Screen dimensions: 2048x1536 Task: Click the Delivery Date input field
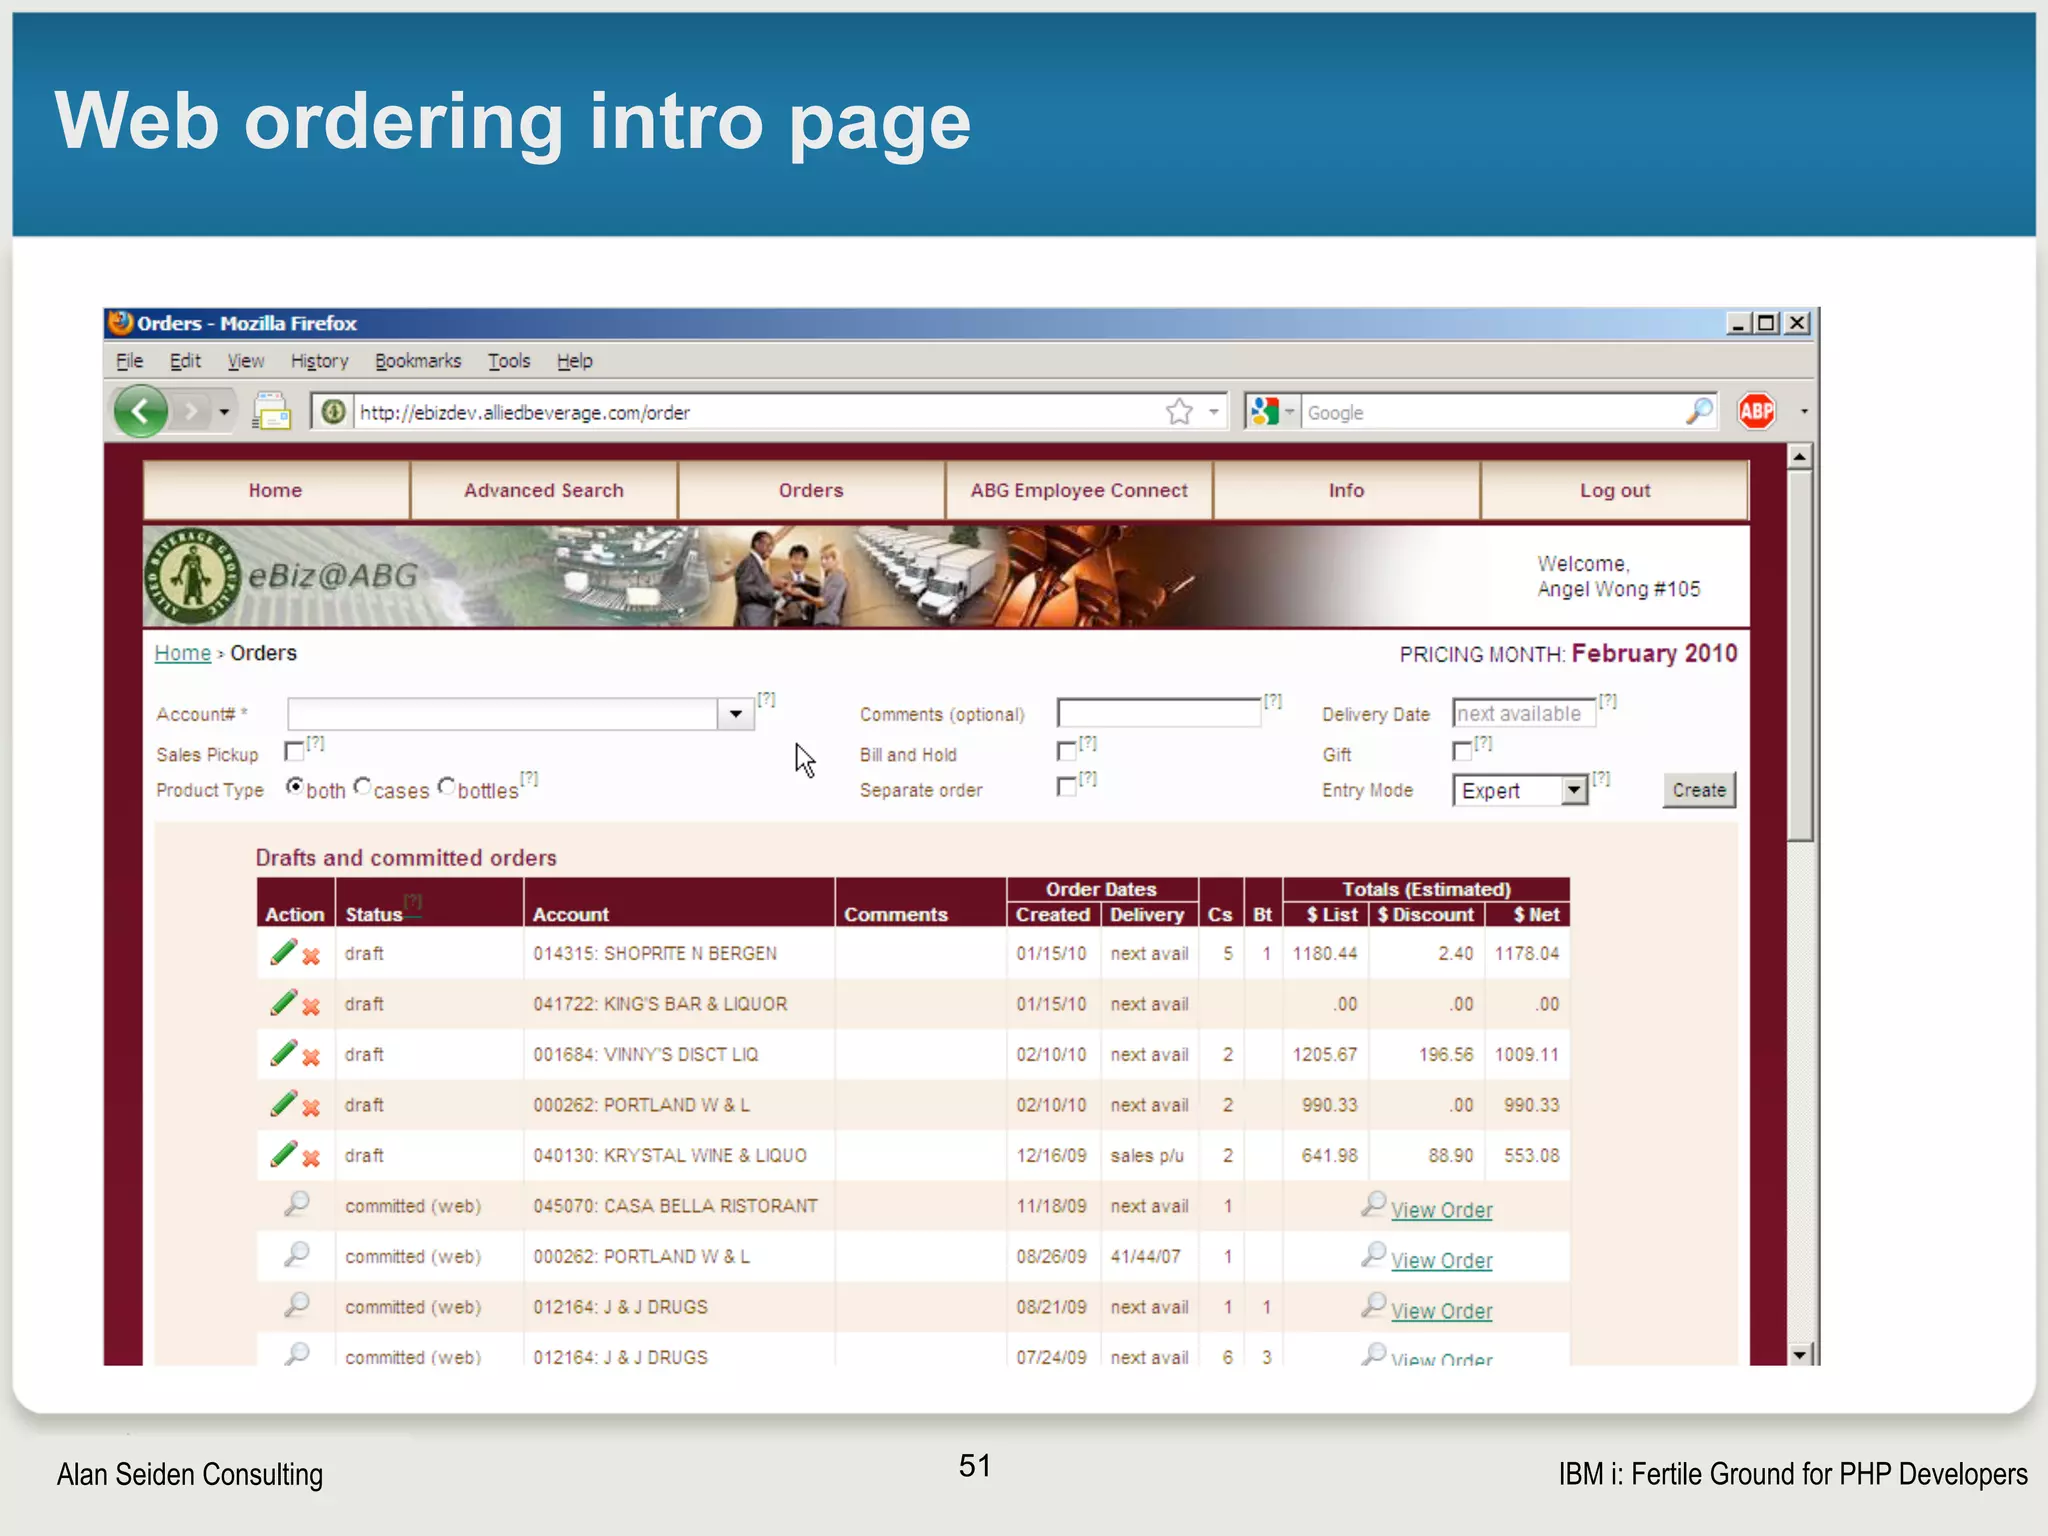pos(1524,713)
